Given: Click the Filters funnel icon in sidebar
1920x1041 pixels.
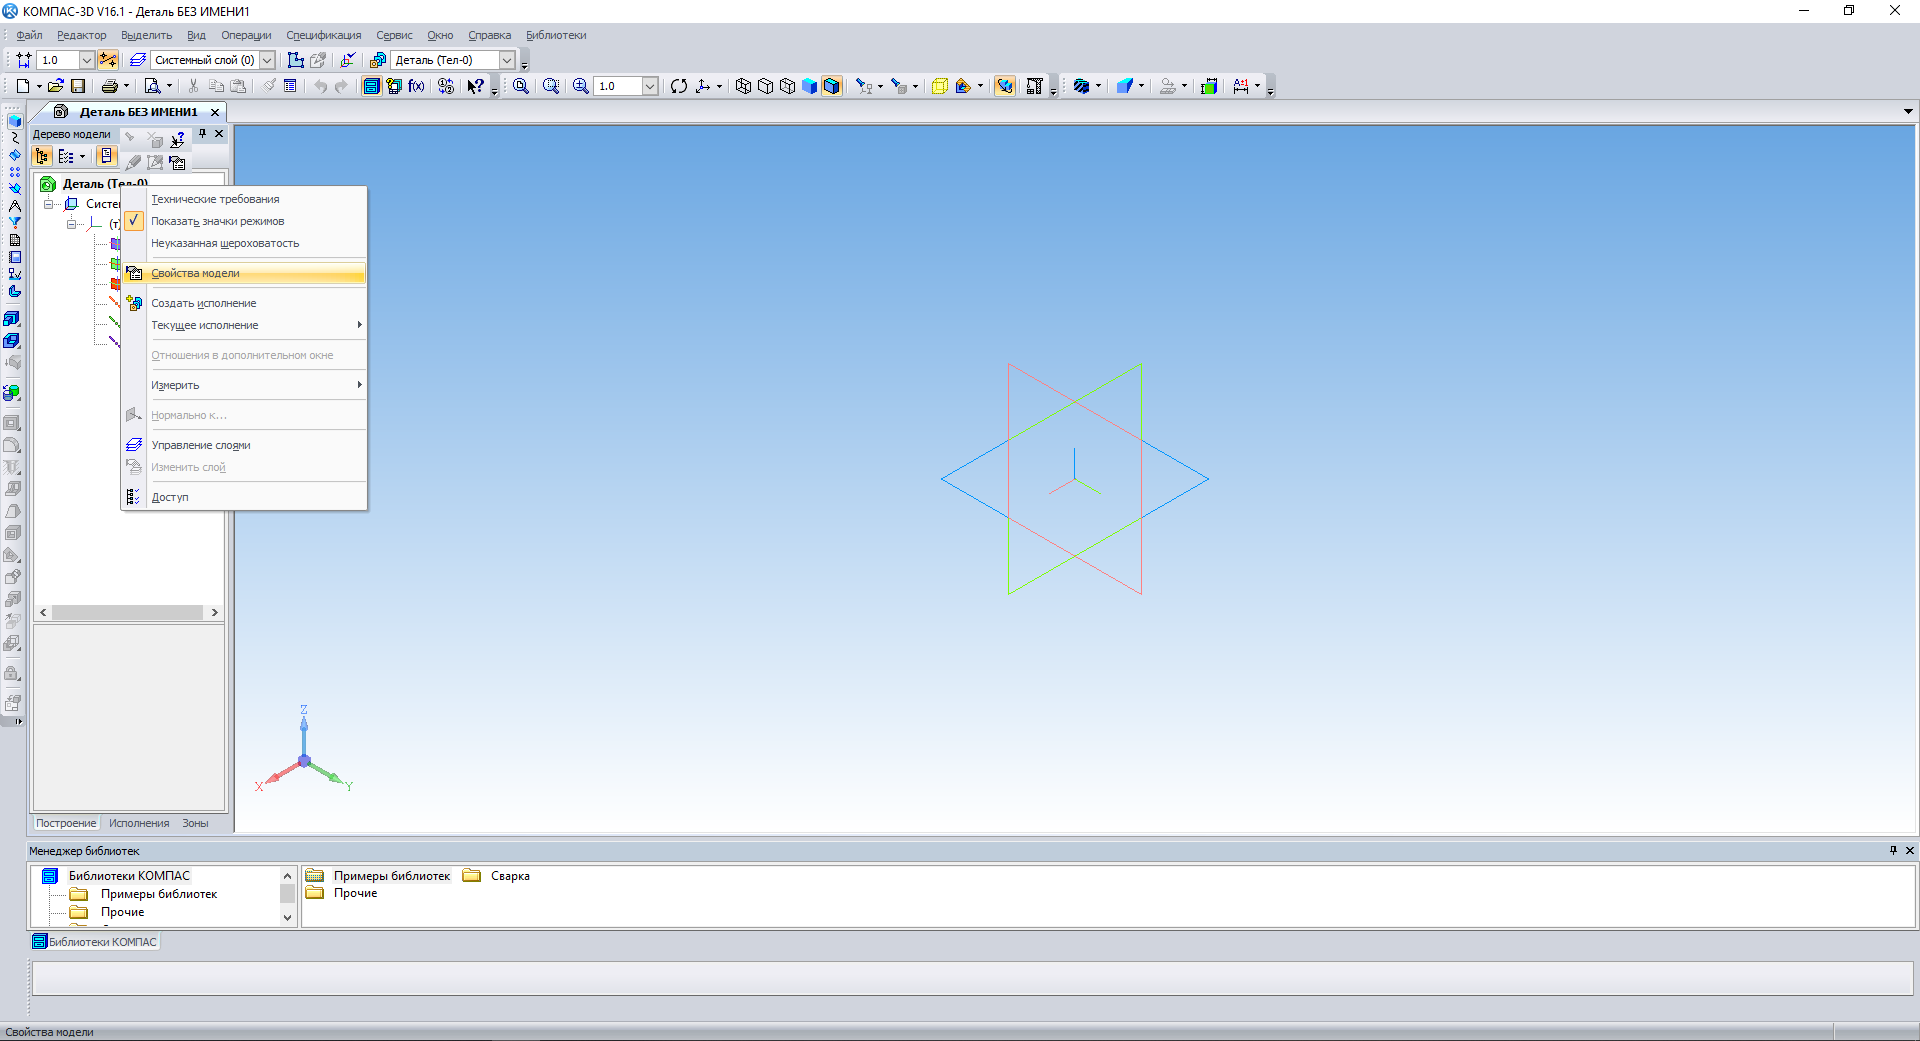Looking at the screenshot, I should pos(14,223).
